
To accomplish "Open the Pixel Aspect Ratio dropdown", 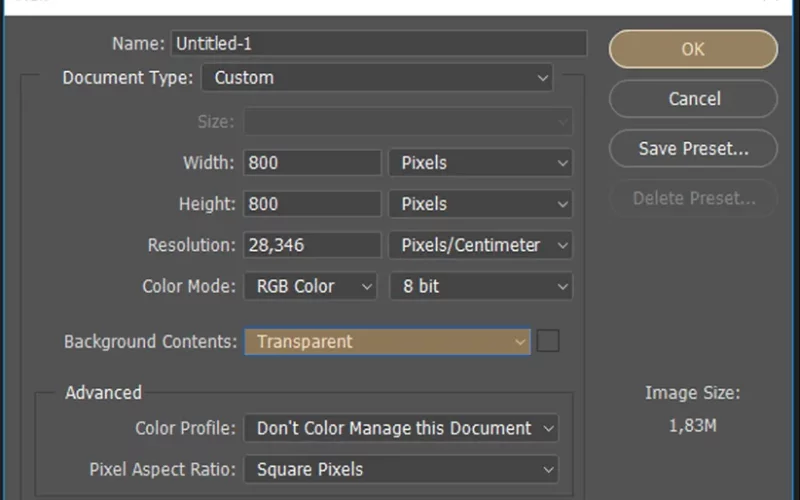I will point(401,469).
